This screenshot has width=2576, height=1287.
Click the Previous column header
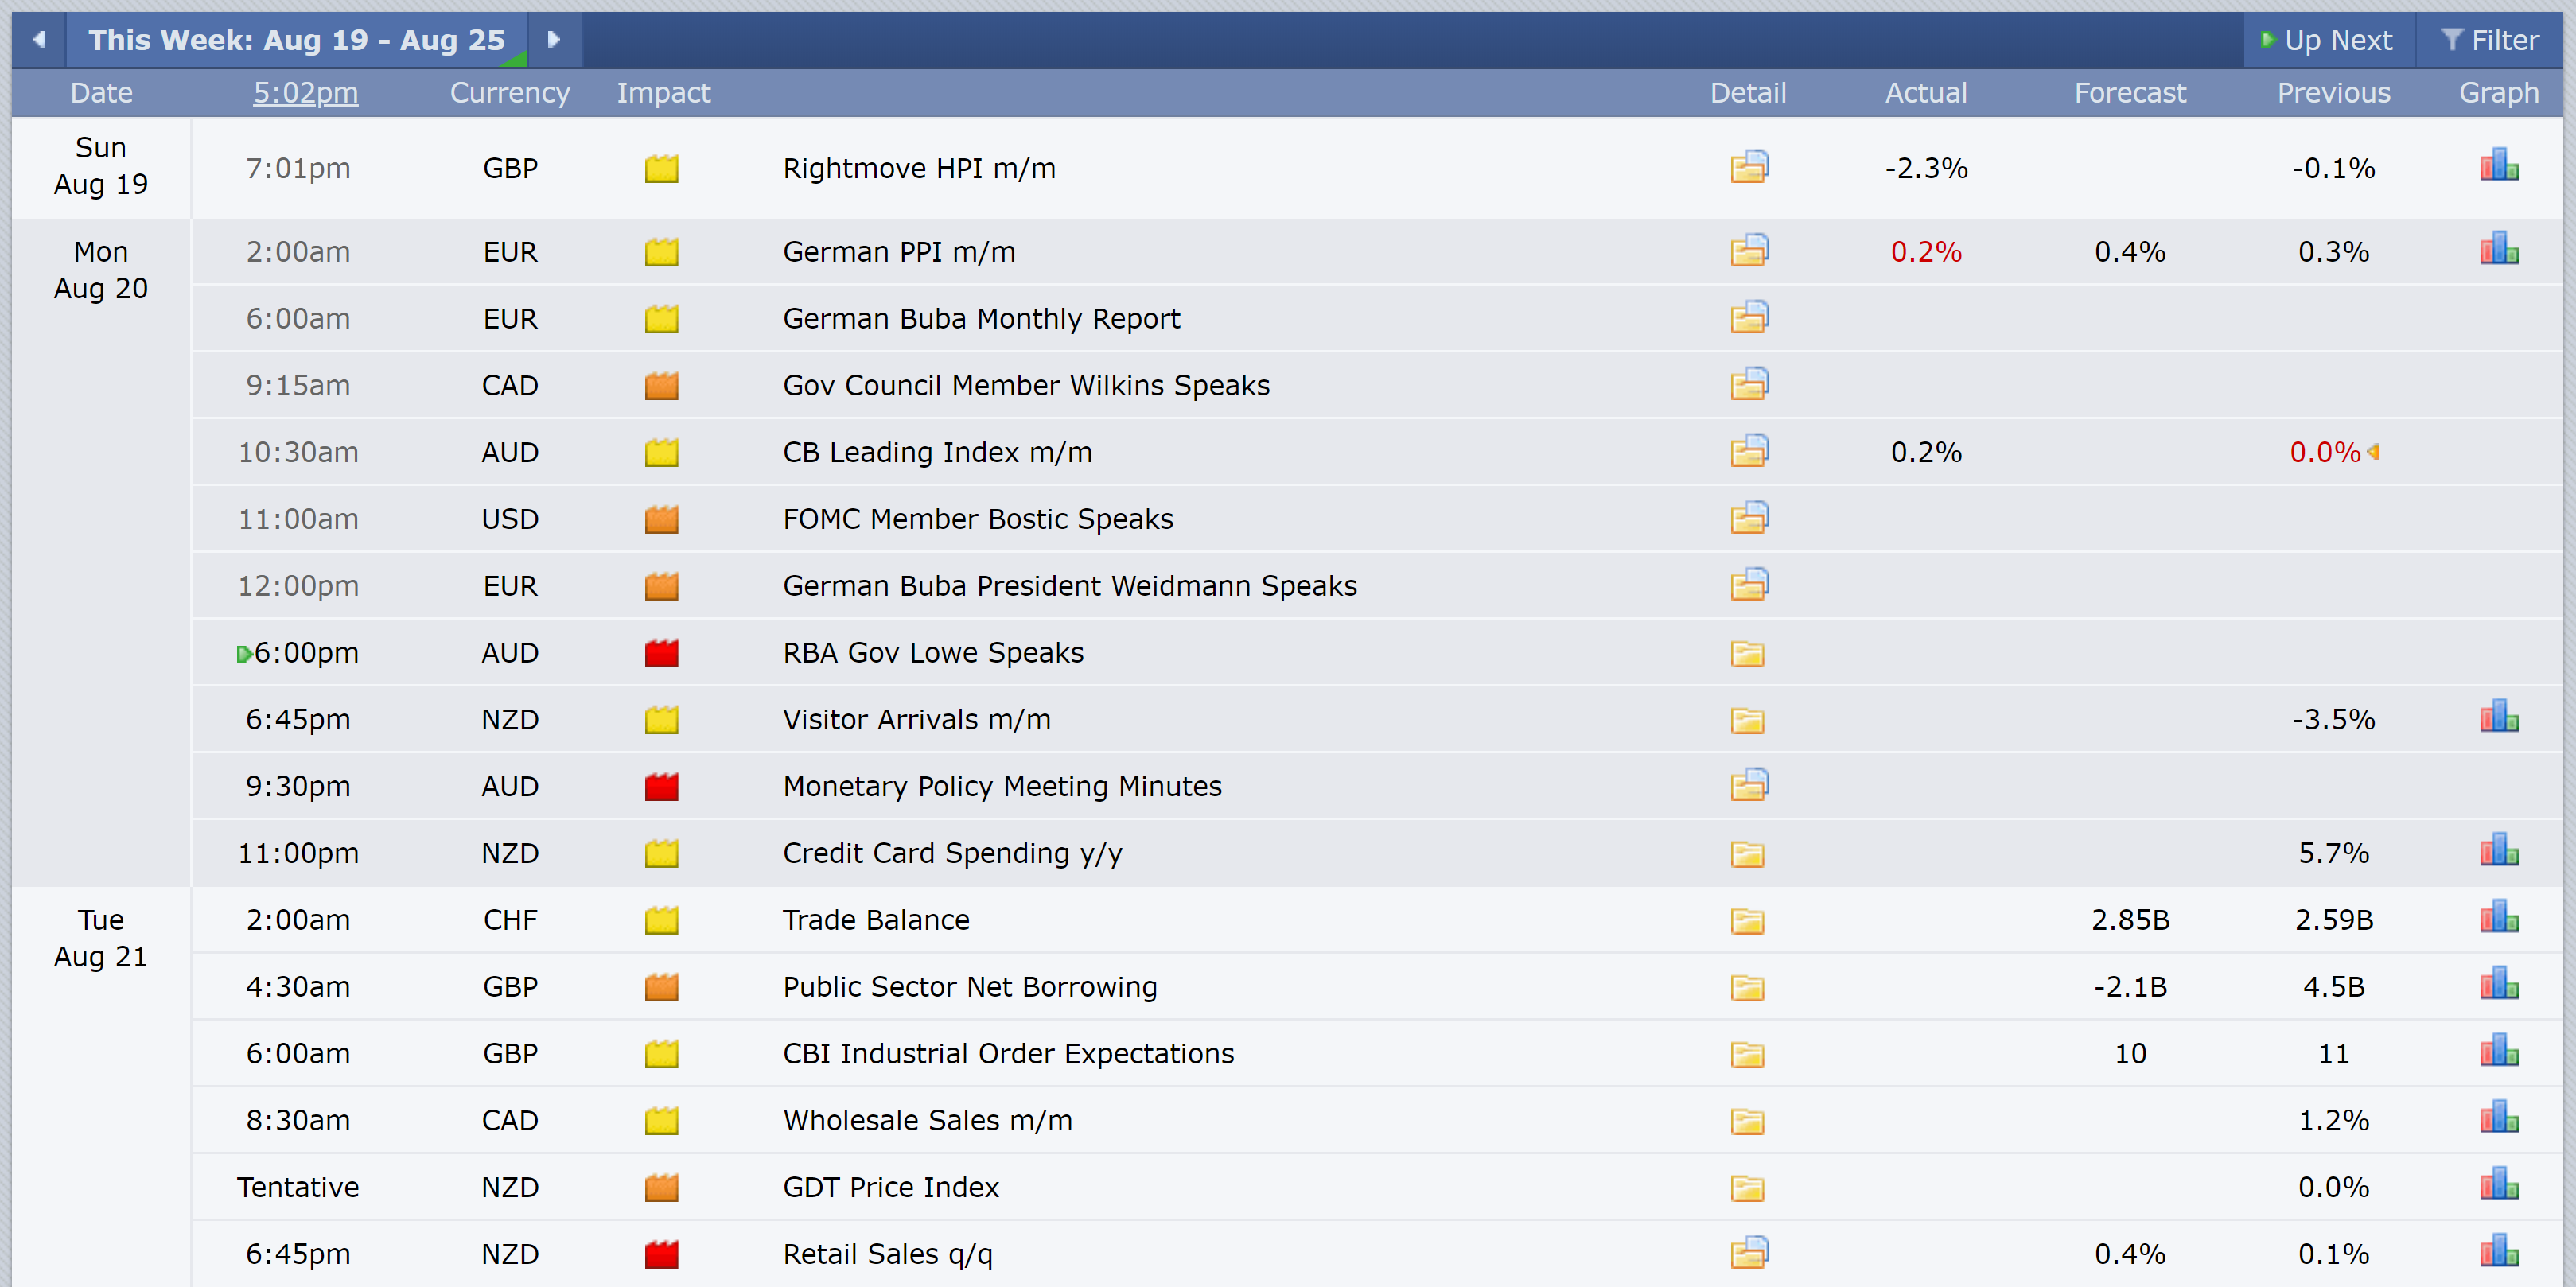(x=2334, y=93)
